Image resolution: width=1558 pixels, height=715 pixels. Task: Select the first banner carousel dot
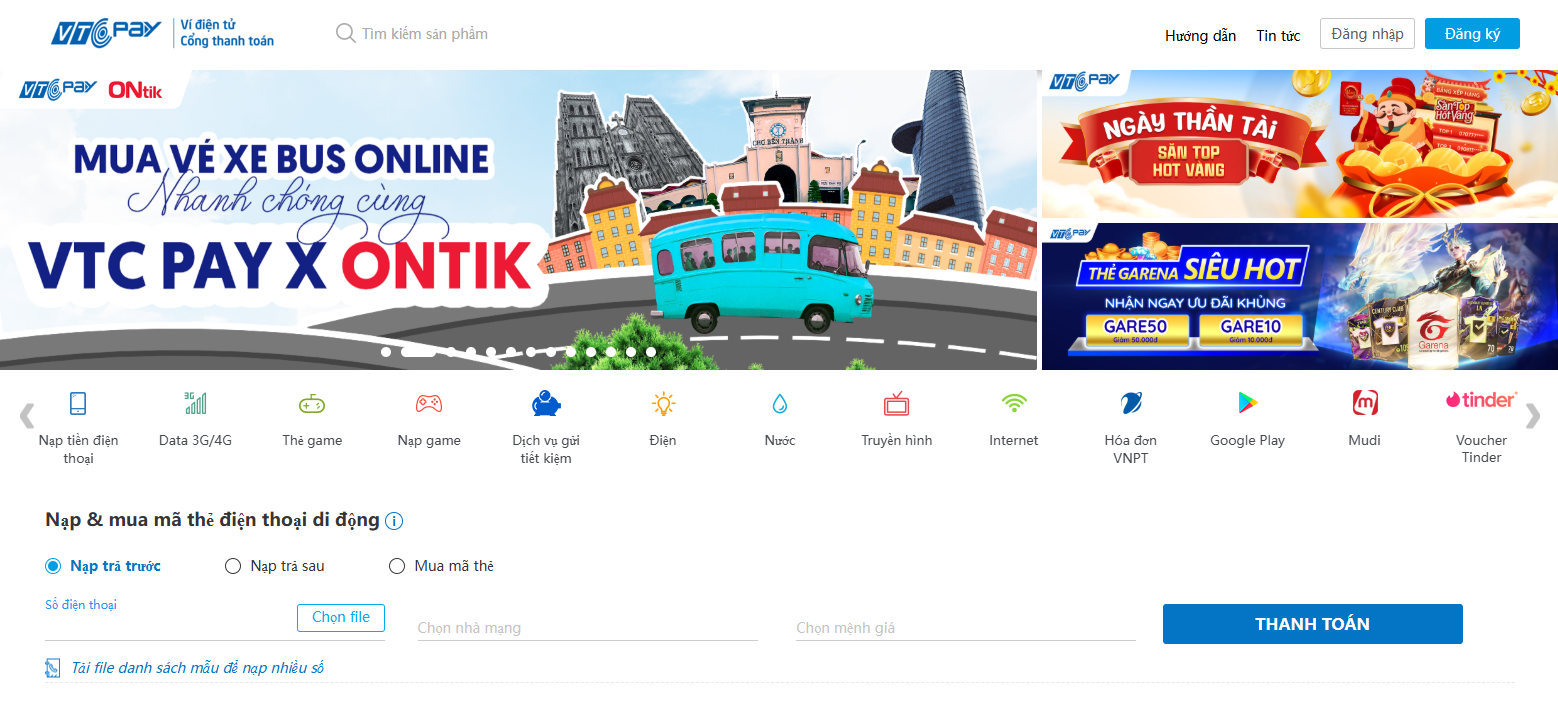tap(386, 352)
